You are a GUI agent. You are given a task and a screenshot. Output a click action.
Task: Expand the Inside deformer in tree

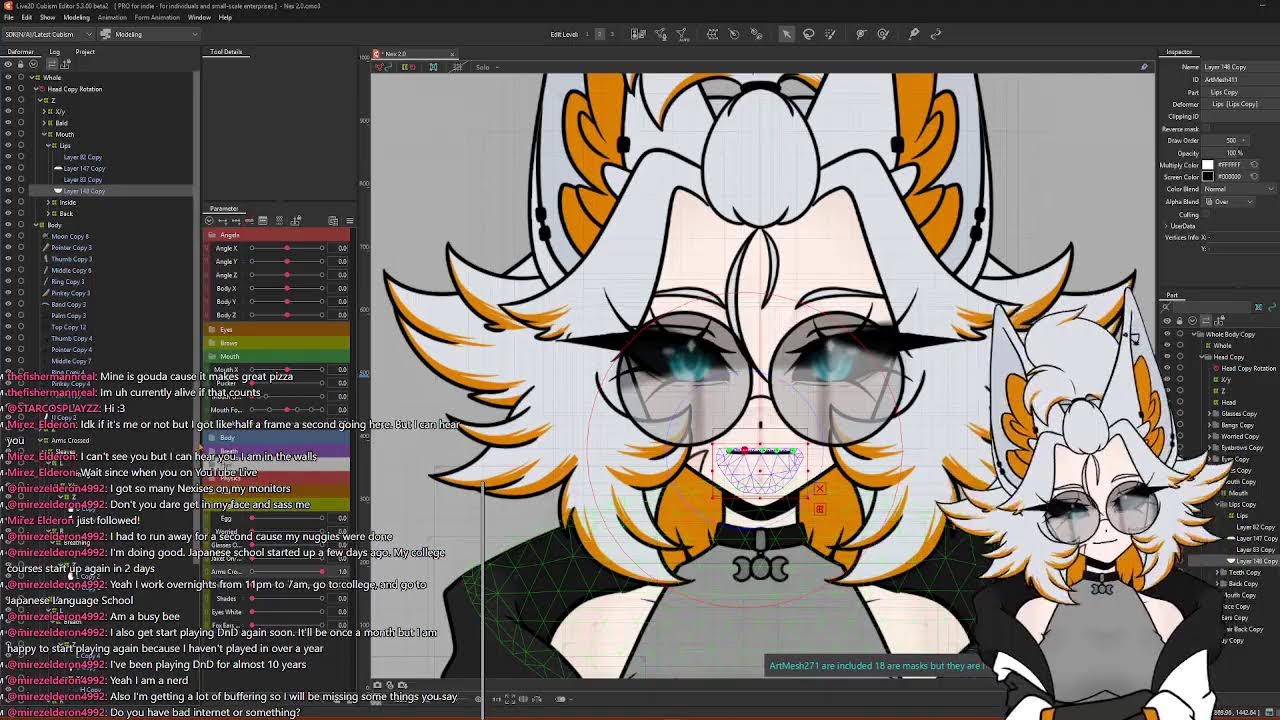(x=50, y=202)
